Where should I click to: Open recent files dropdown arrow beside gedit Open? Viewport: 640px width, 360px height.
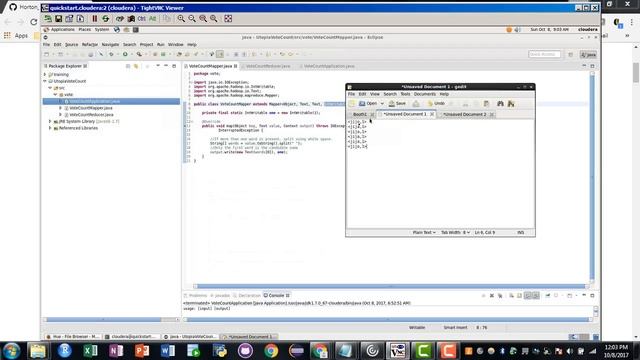point(382,104)
